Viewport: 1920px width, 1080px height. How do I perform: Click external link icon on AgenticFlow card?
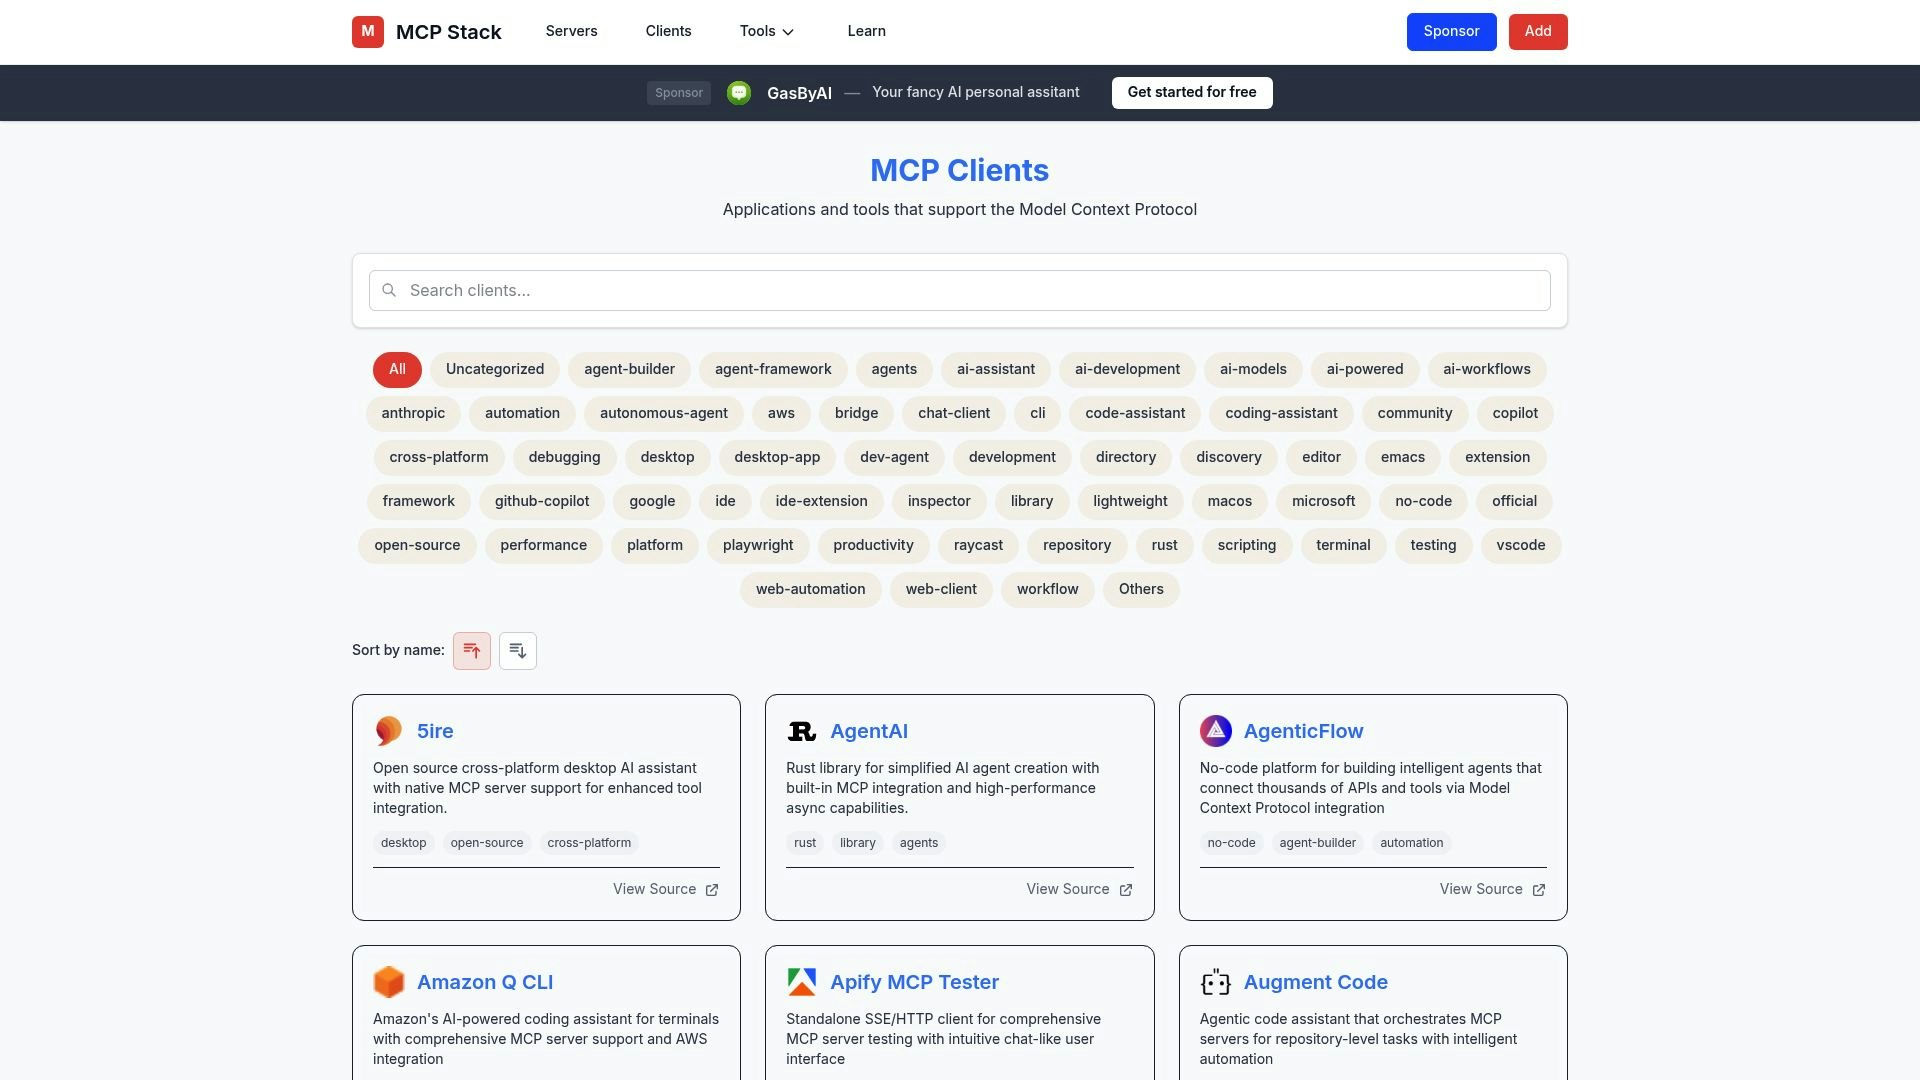(x=1539, y=890)
